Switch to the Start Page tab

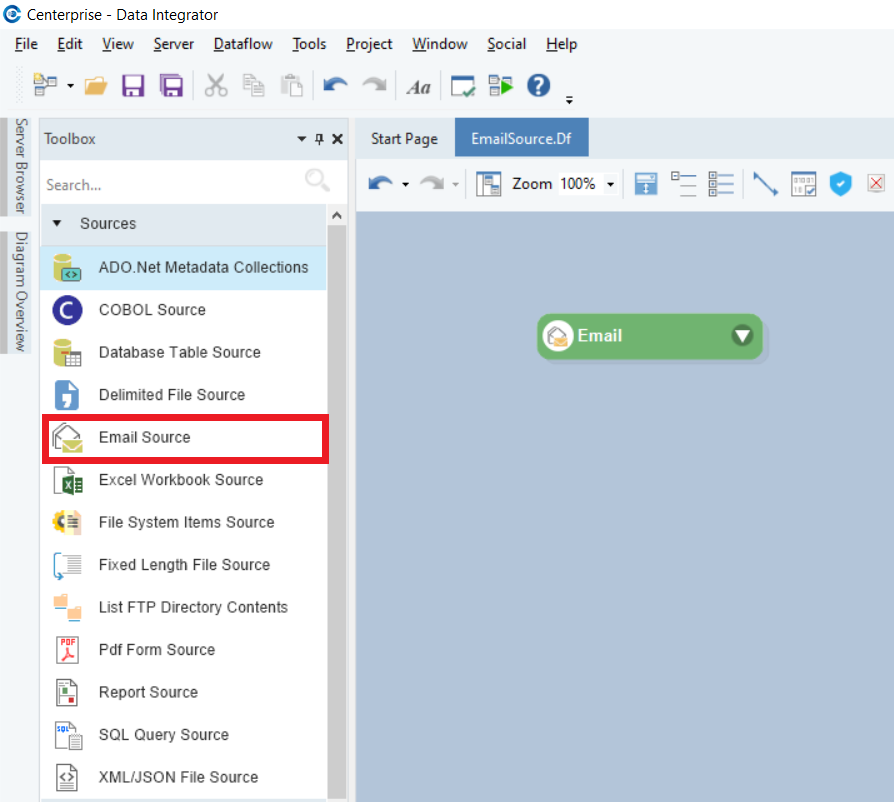pos(404,139)
